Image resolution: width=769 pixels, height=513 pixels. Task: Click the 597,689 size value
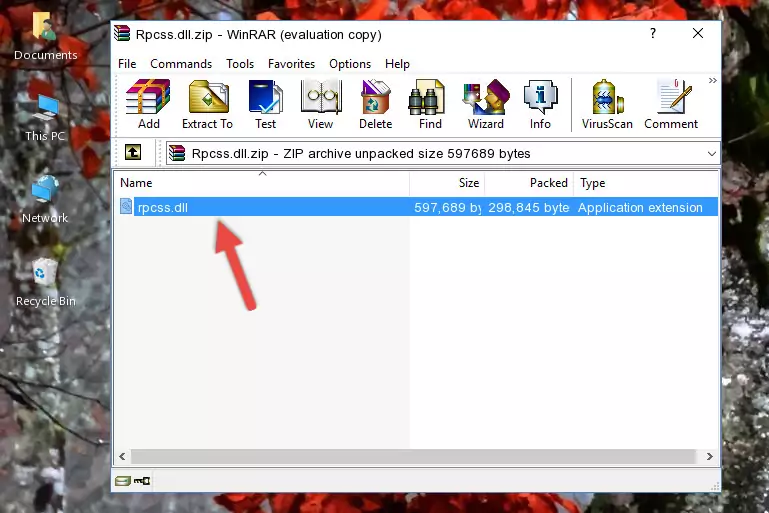[447, 207]
